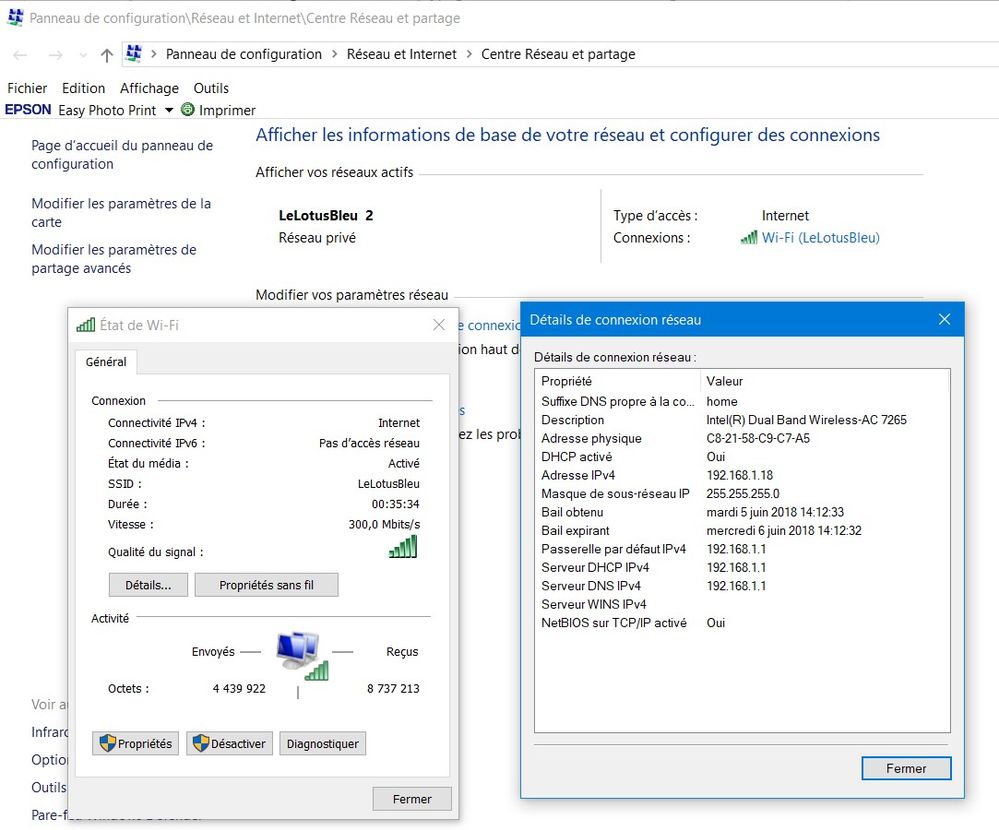Open the Edition menu
This screenshot has width=999, height=830.
[x=83, y=88]
